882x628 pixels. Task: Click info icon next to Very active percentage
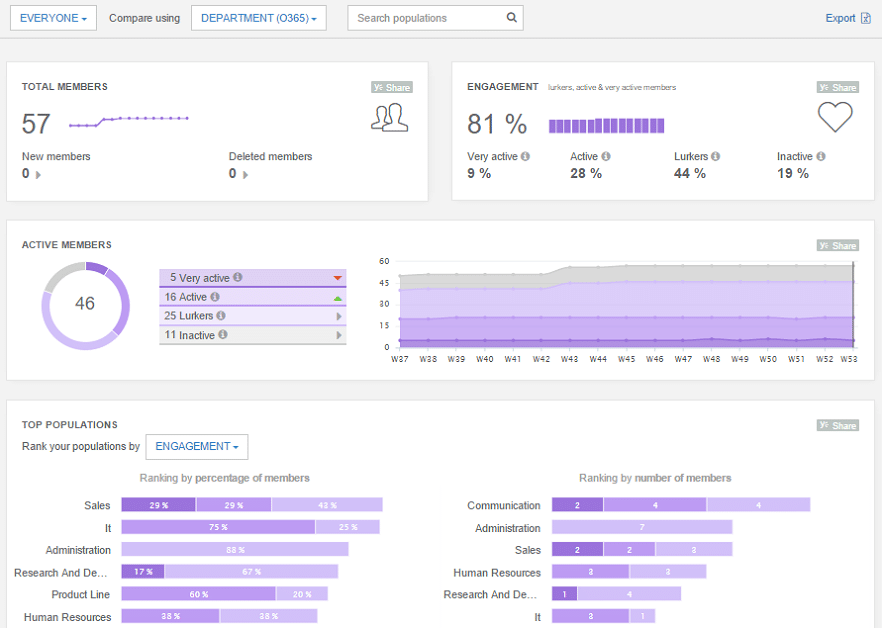[526, 157]
